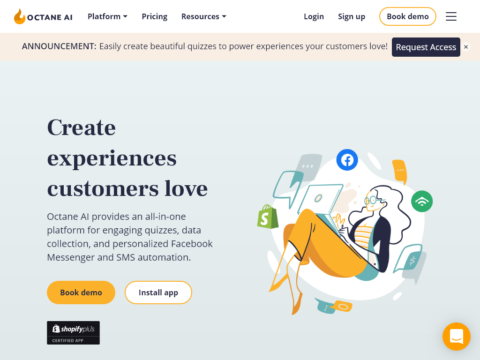Click the Sign up link
Screen dimensions: 480x360
(351, 16)
